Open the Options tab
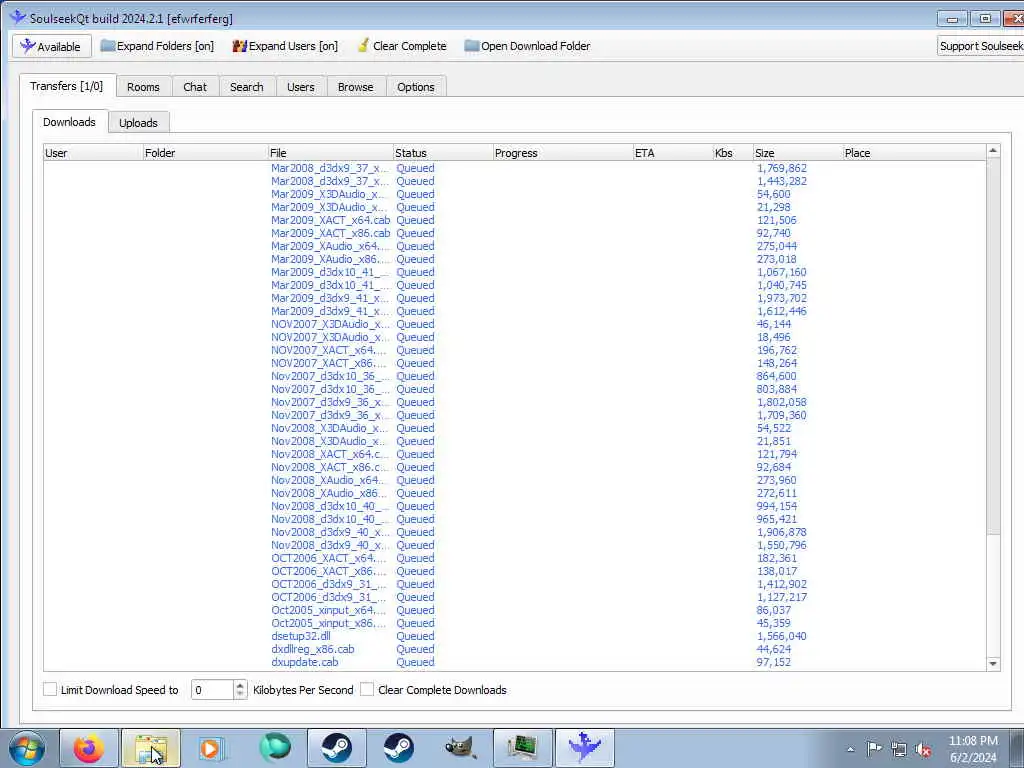Image resolution: width=1024 pixels, height=768 pixels. (415, 87)
